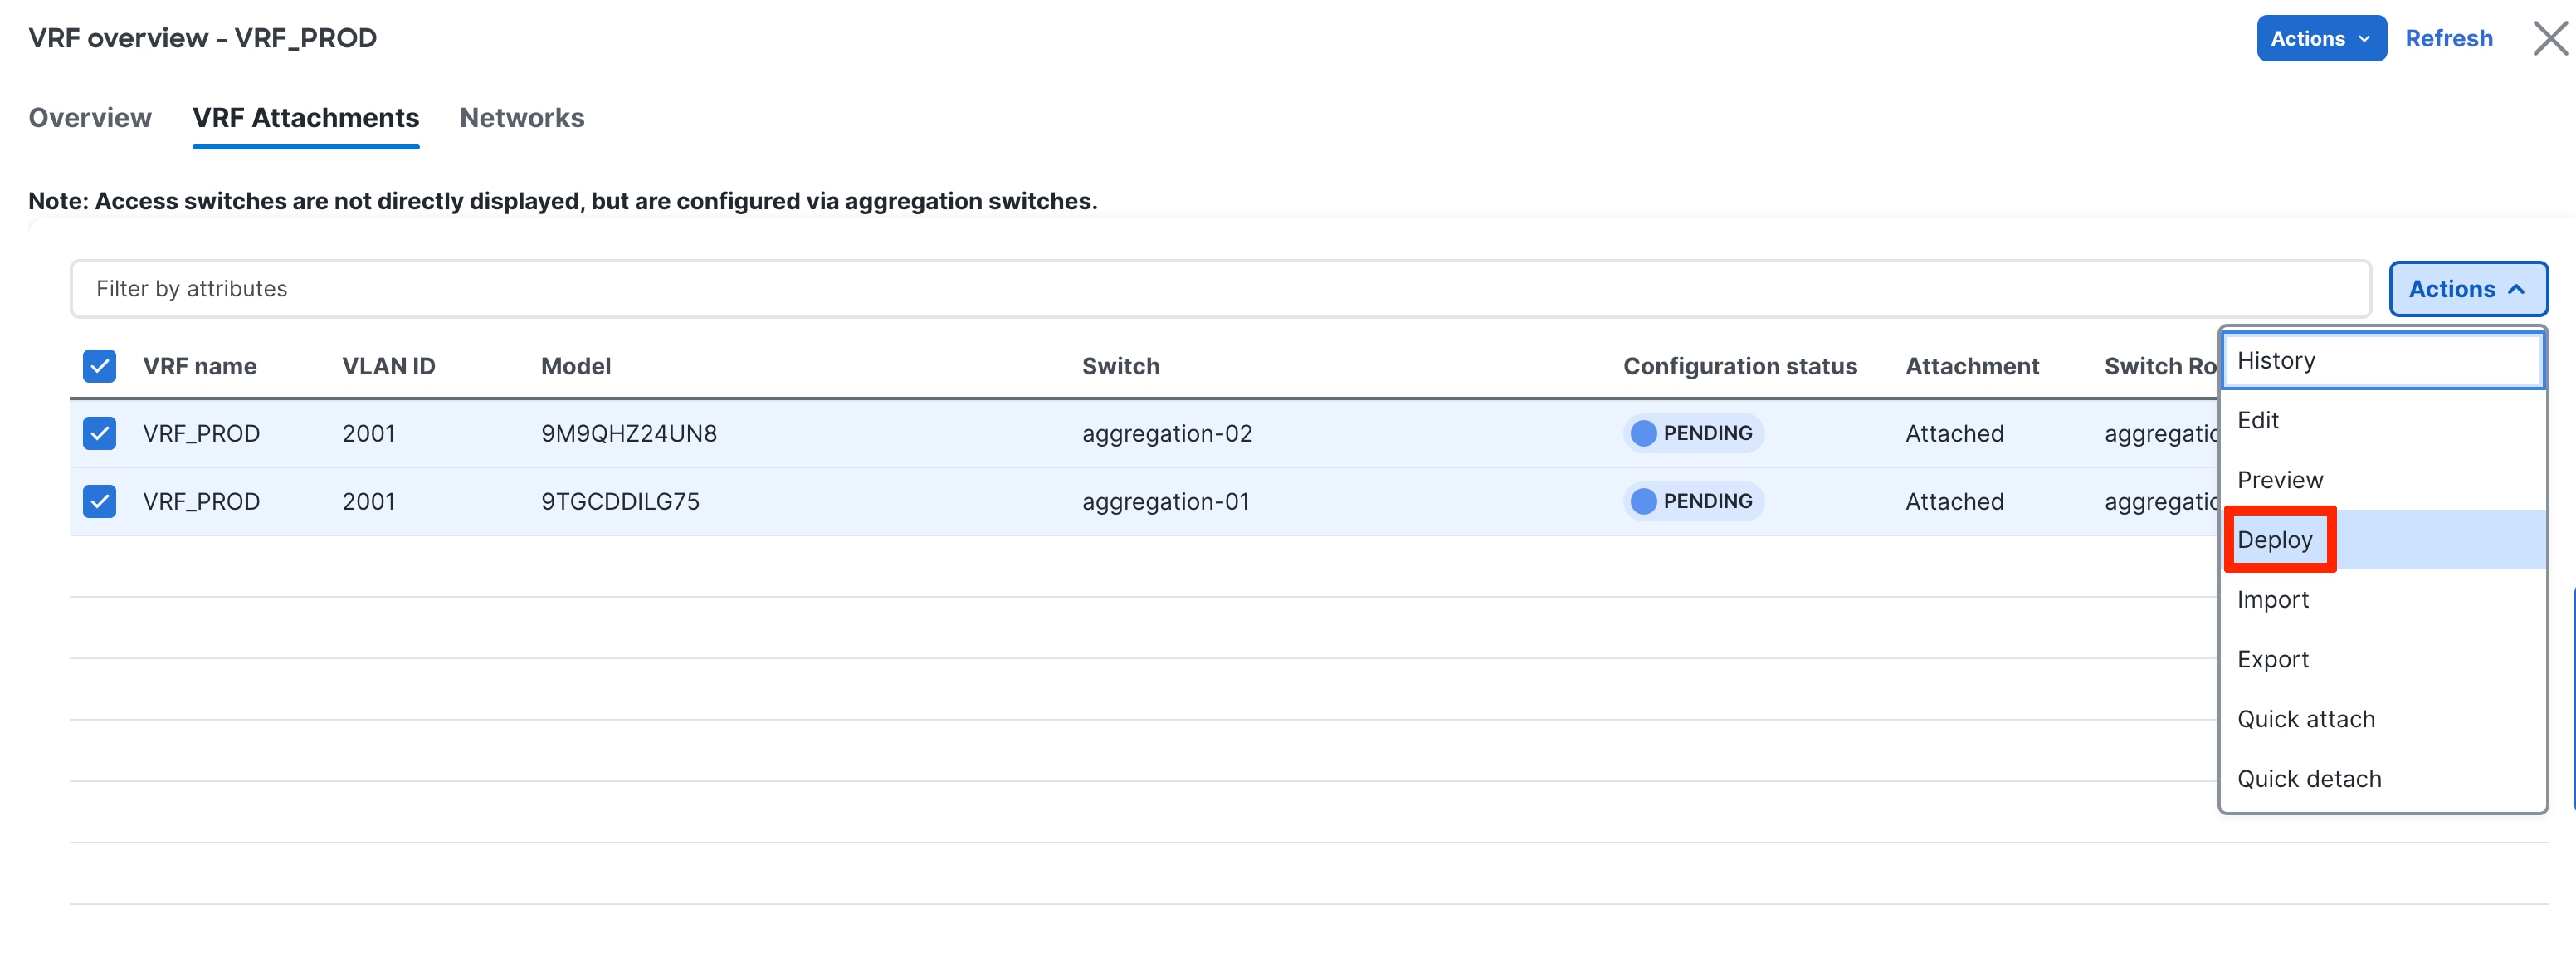Choose Deploy from the Actions menu
This screenshot has width=2576, height=963.
2278,539
